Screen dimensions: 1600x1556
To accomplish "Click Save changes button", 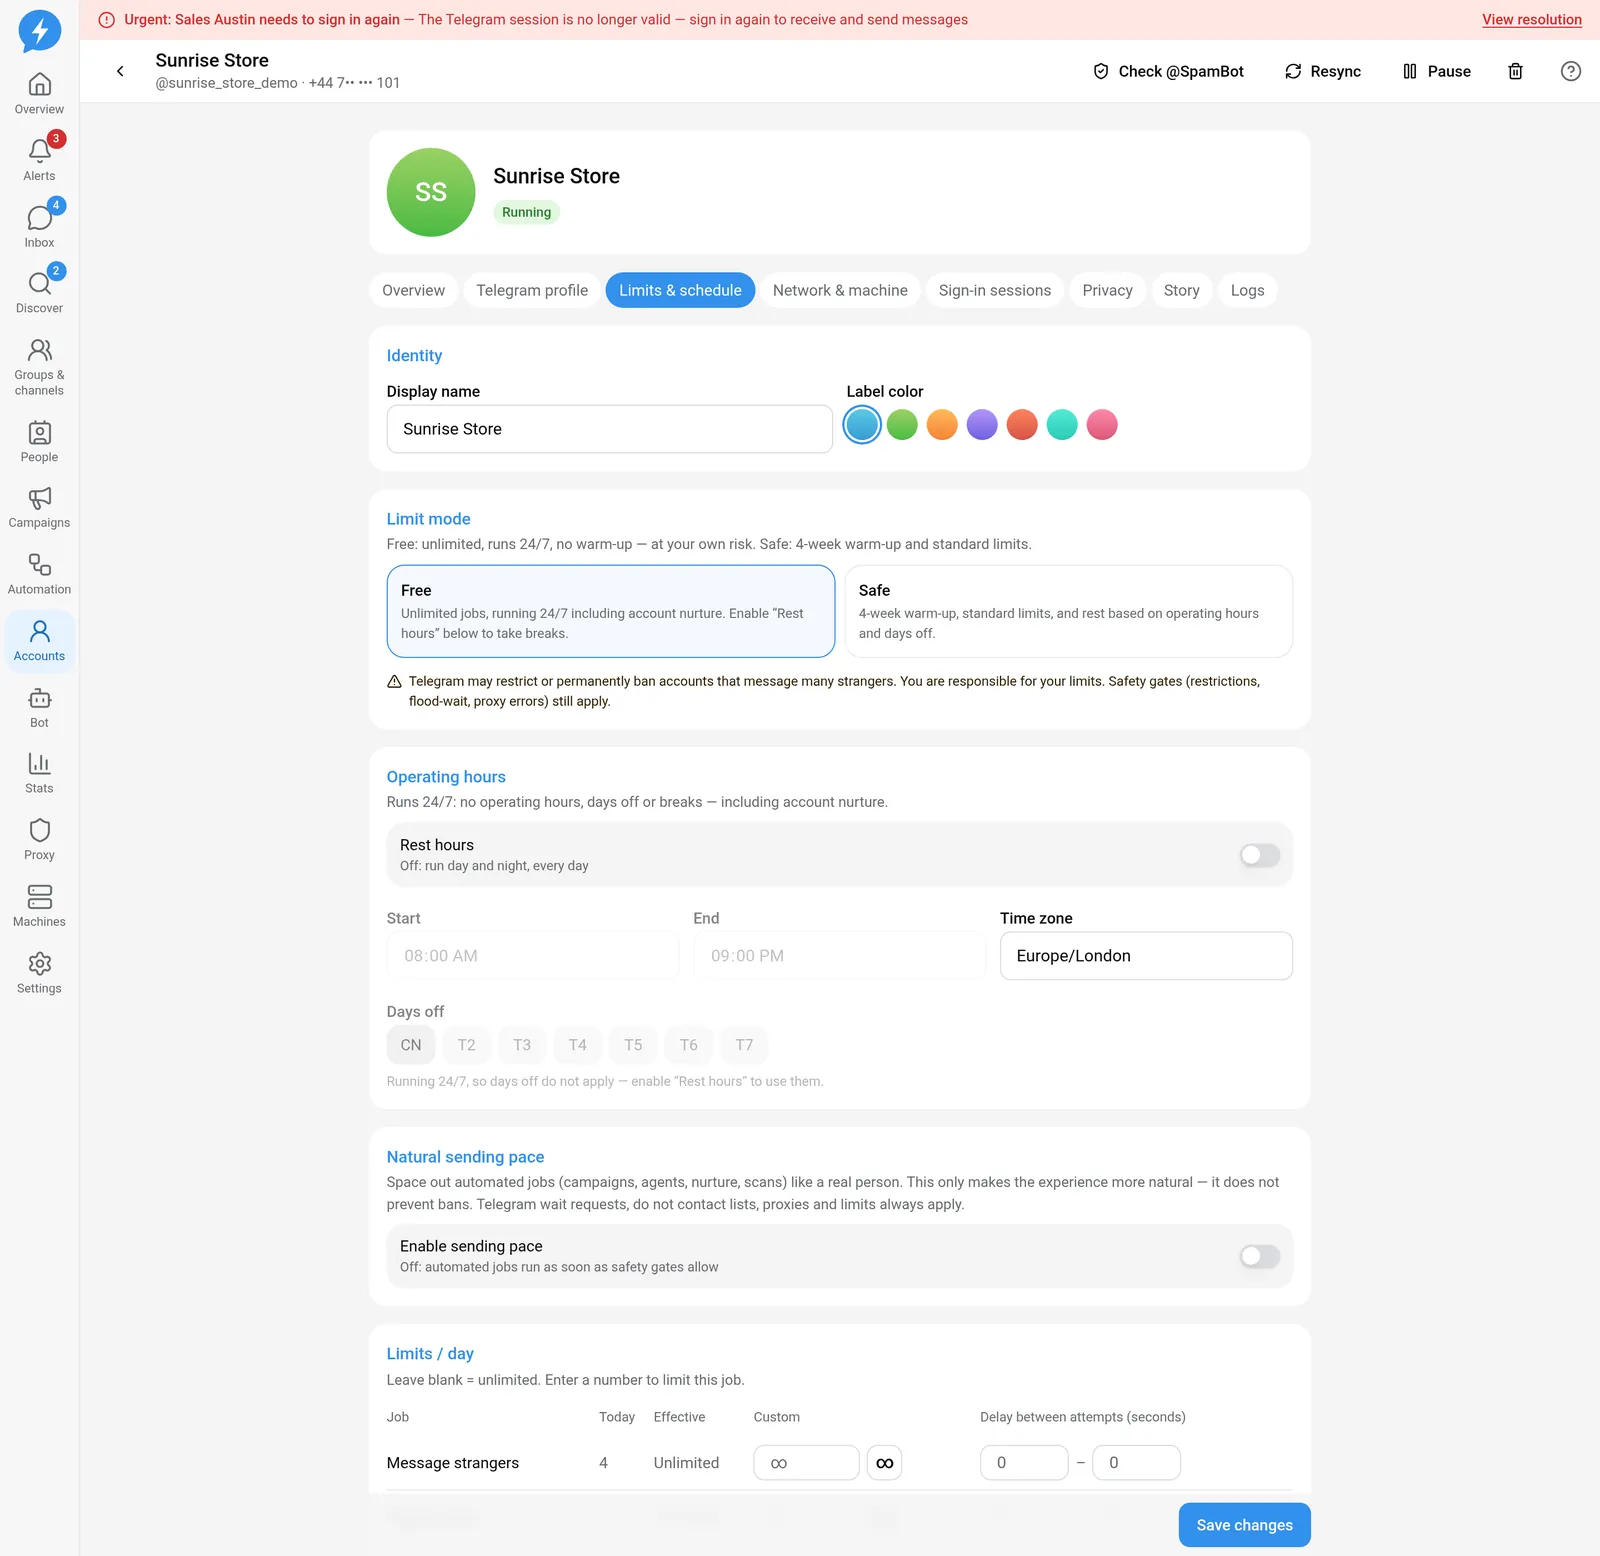I will 1244,1525.
